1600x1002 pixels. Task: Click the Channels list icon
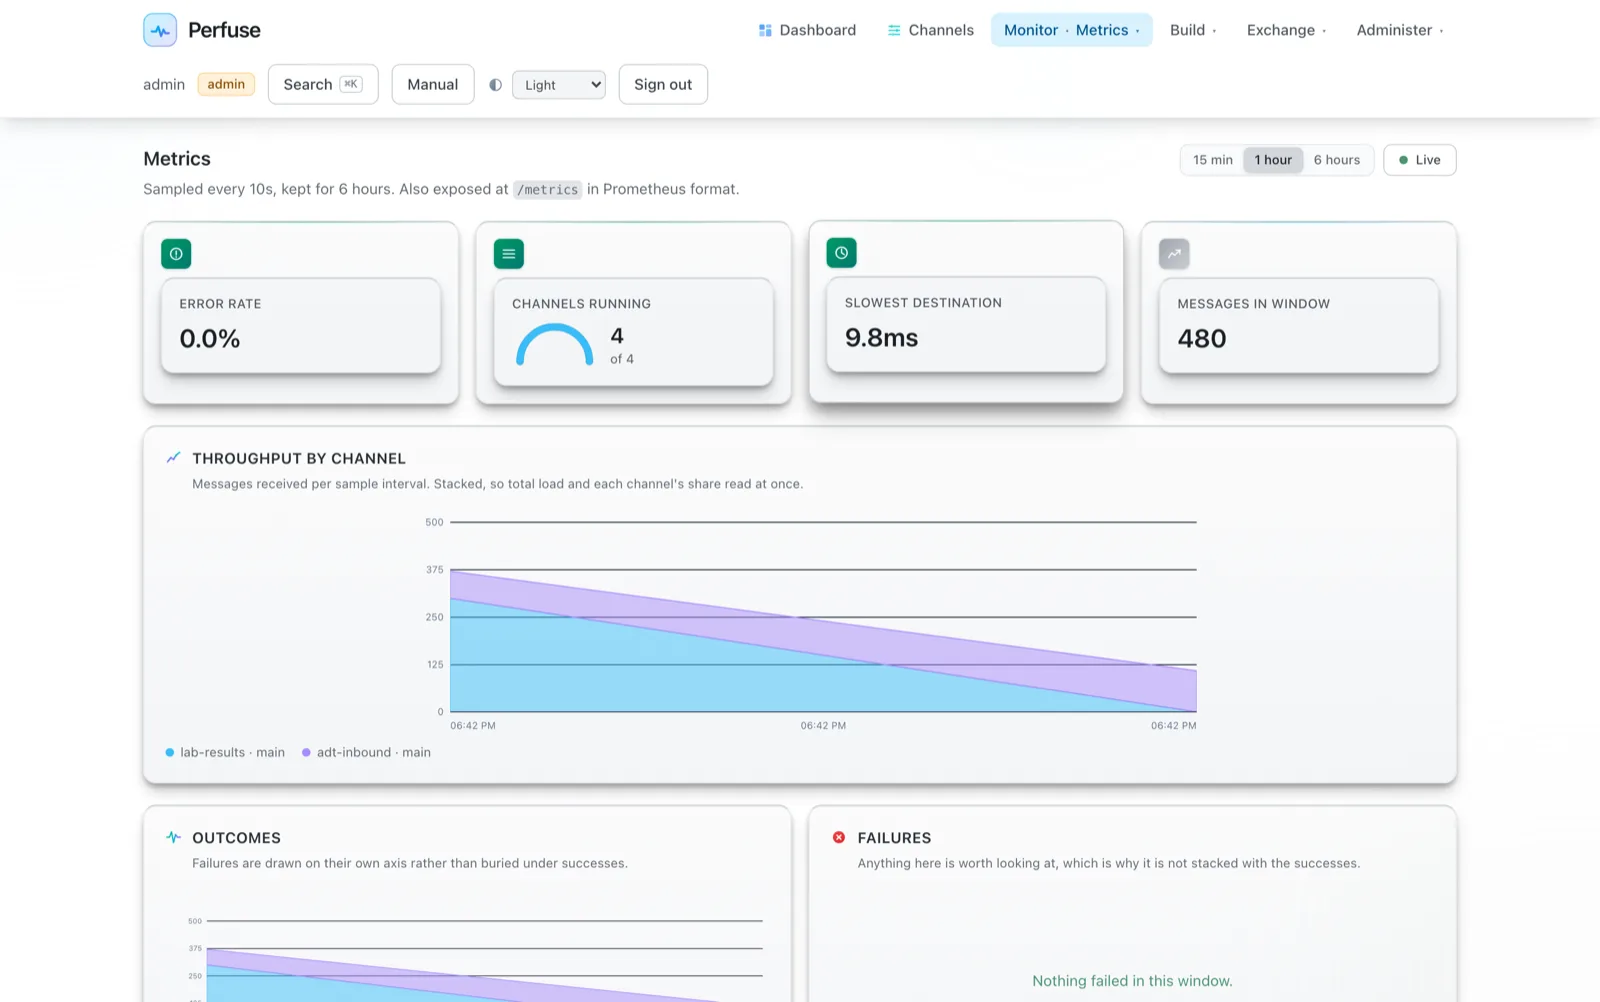(x=894, y=30)
